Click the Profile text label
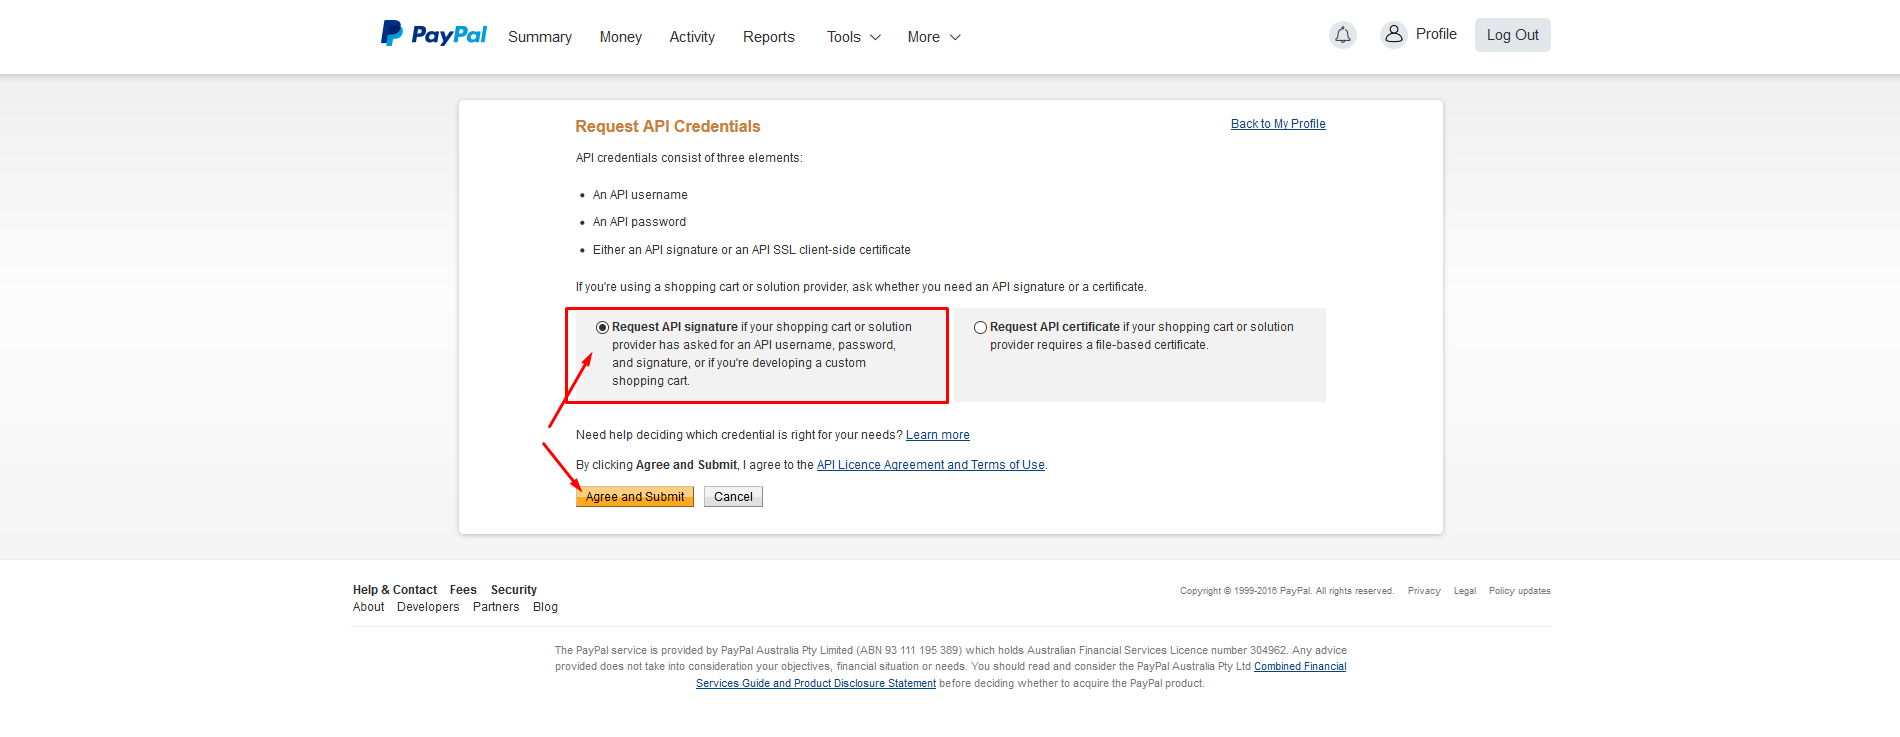1900x737 pixels. point(1436,34)
